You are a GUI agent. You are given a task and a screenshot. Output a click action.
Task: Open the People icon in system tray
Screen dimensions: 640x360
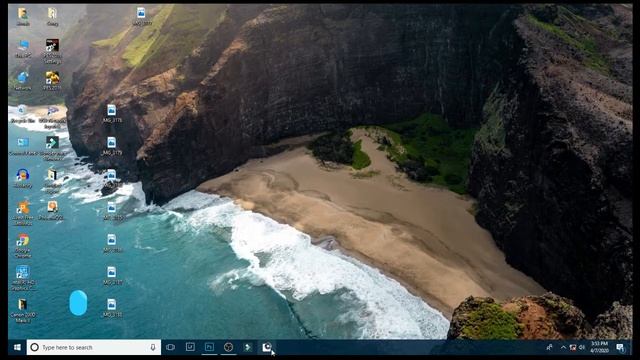click(x=549, y=347)
